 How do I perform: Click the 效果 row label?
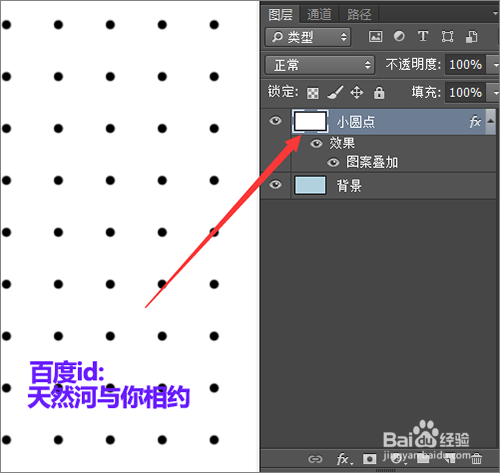tap(342, 143)
